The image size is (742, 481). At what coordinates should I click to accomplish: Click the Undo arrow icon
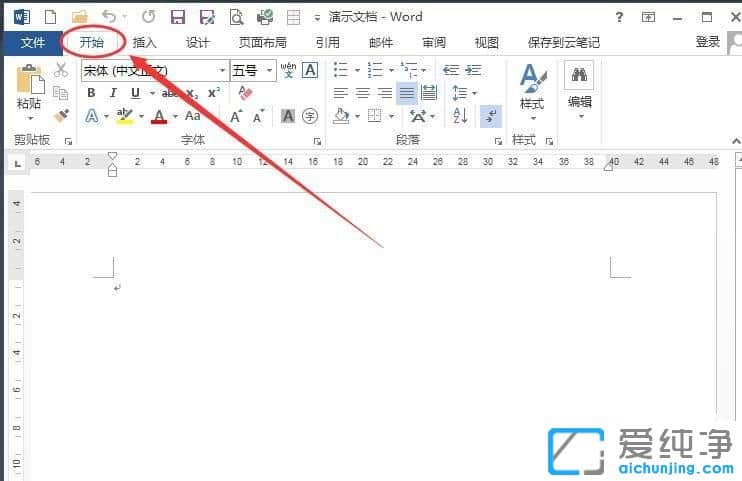pyautogui.click(x=109, y=17)
